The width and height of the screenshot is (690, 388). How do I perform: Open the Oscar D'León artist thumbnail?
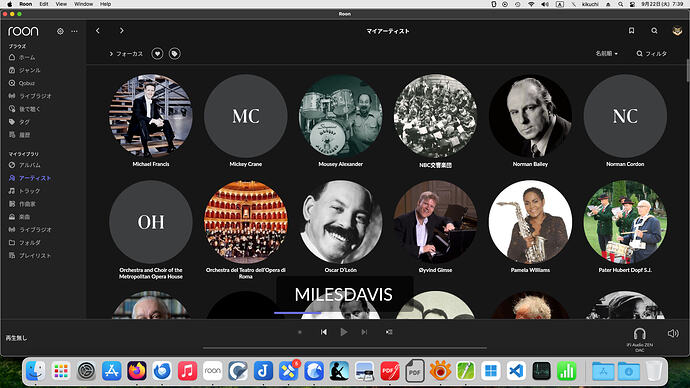341,222
